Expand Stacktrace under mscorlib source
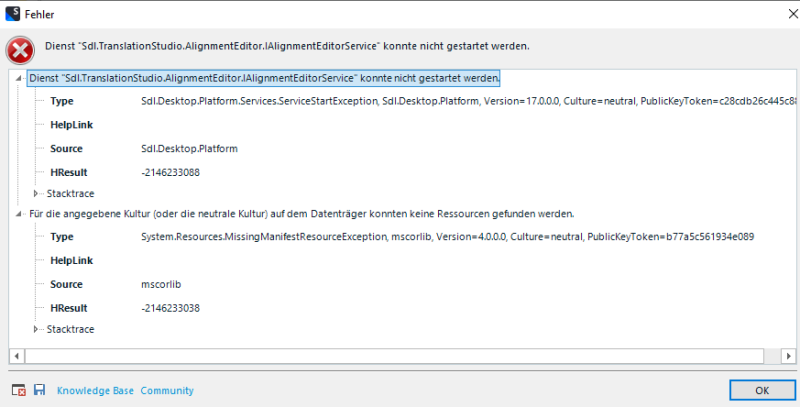Screen dimensions: 800x407 point(36,329)
